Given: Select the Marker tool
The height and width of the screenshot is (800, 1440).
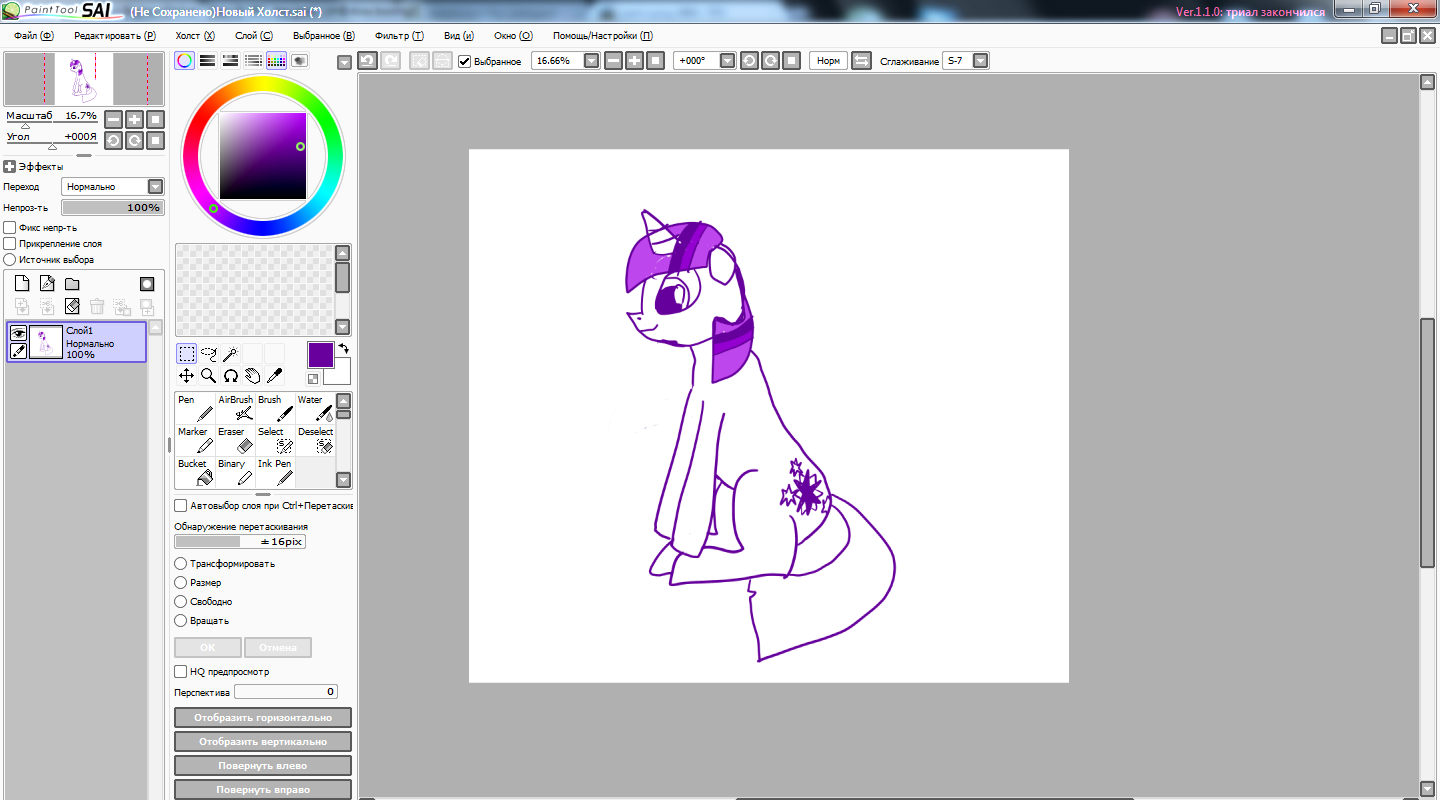Looking at the screenshot, I should pos(195,440).
